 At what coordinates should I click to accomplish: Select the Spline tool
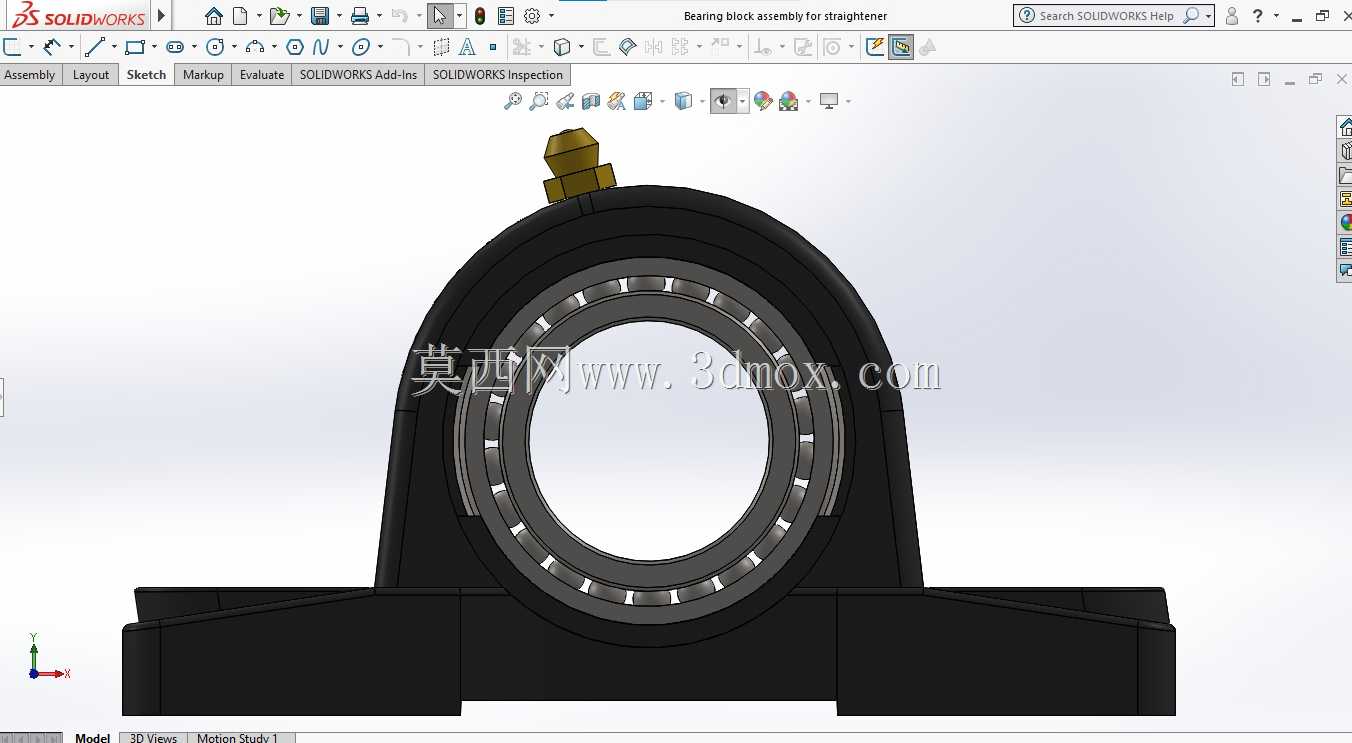pyautogui.click(x=321, y=47)
